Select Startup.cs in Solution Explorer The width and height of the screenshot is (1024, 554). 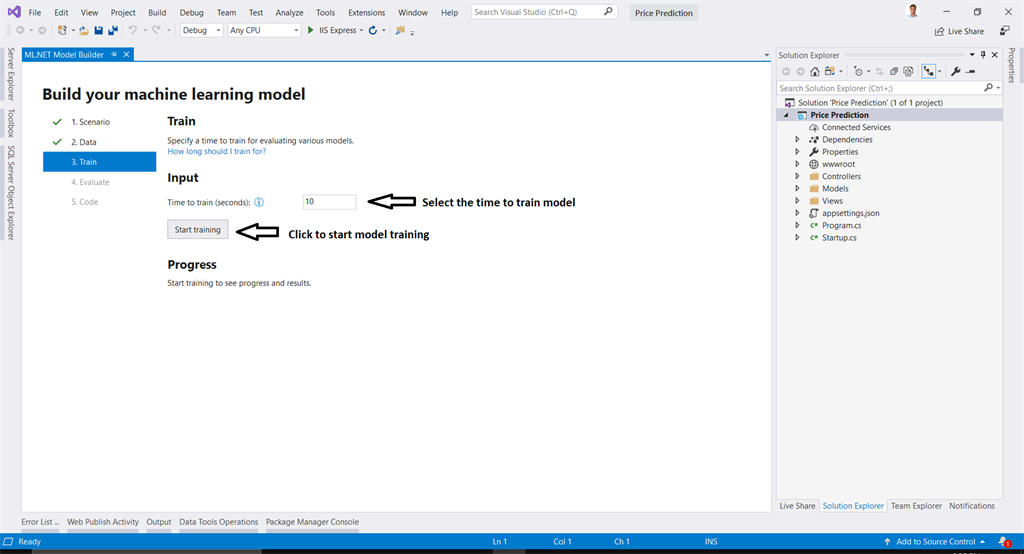coord(839,238)
